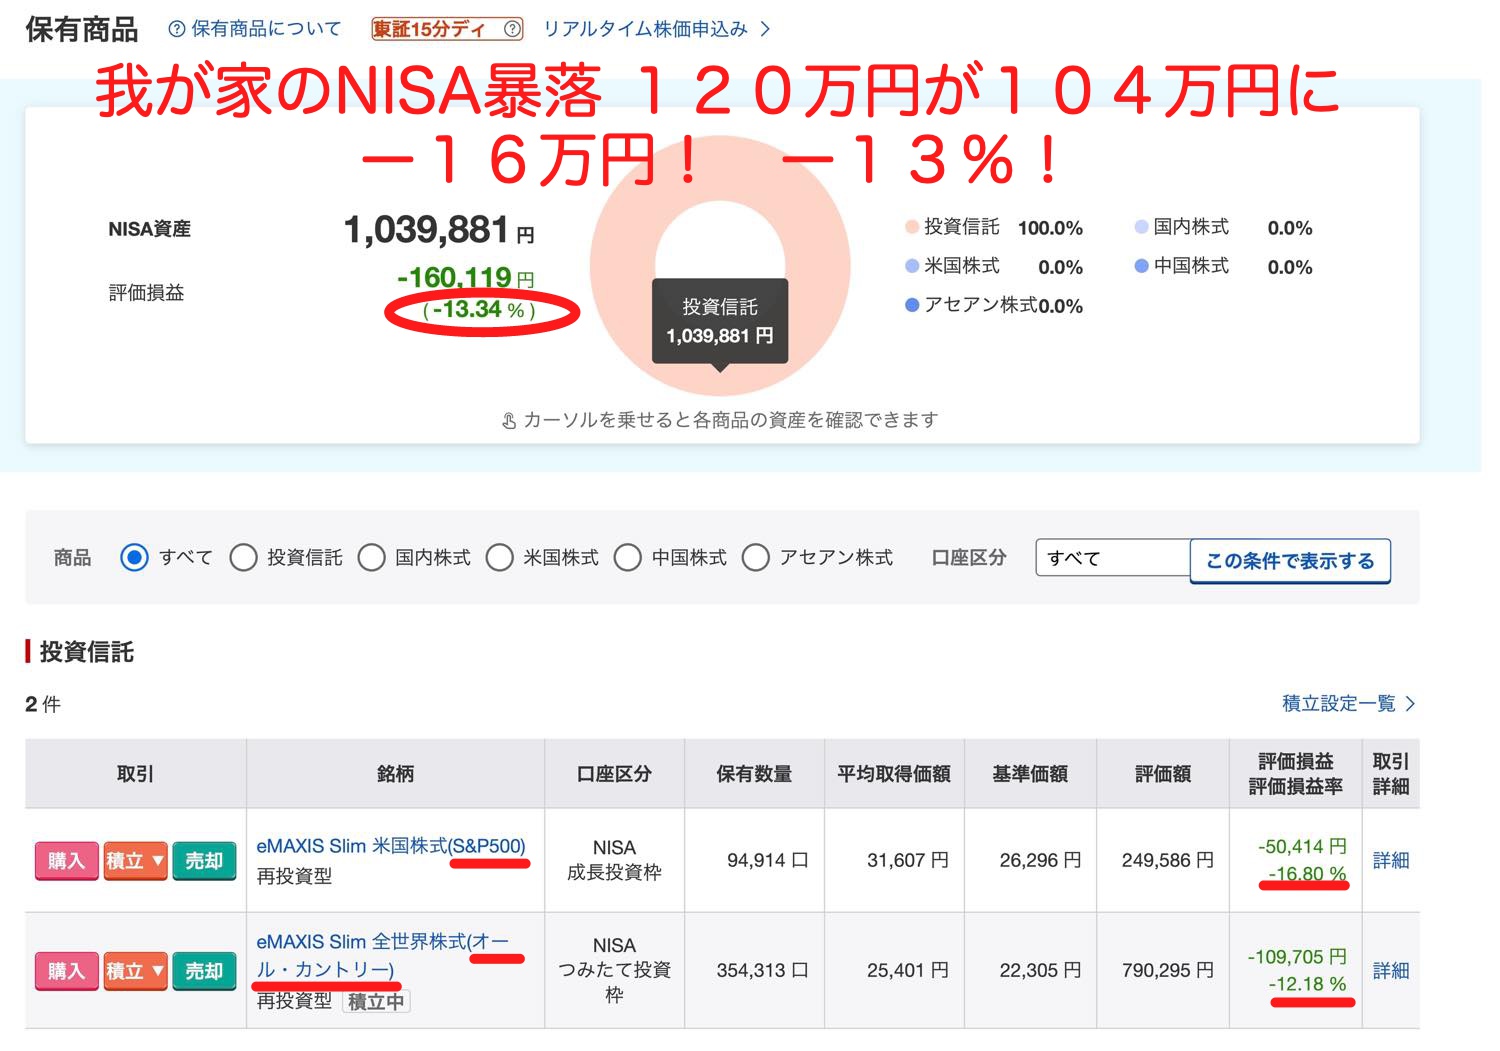Click the pointer icon beside カーソルを乗せると hint
Image resolution: width=1500 pixels, height=1051 pixels.
509,421
